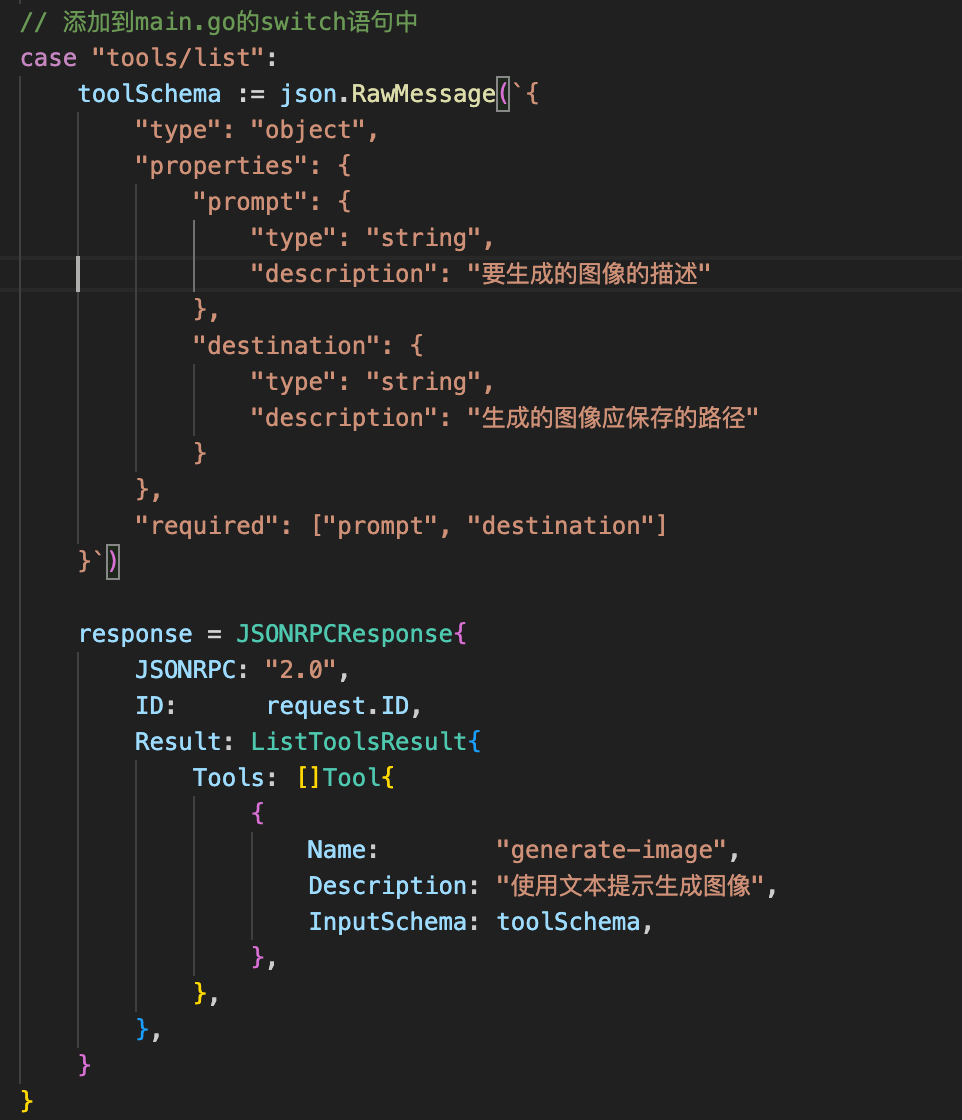Click the JSONRPC field label

(x=185, y=669)
